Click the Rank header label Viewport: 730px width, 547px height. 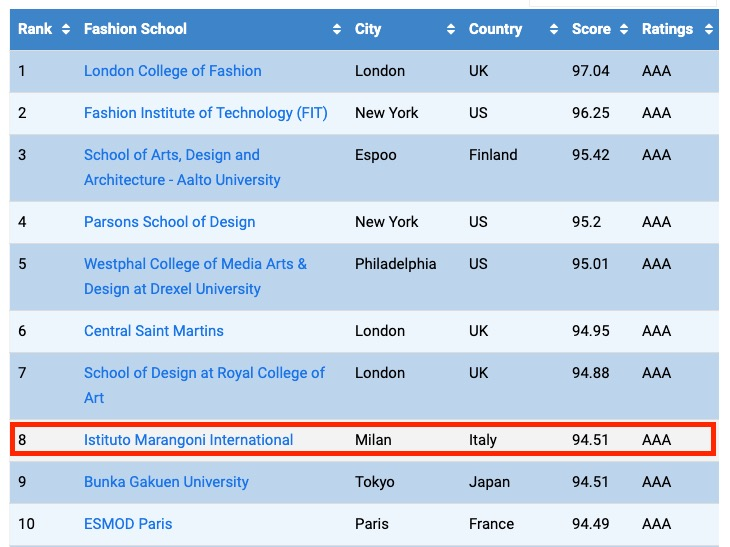[x=35, y=29]
